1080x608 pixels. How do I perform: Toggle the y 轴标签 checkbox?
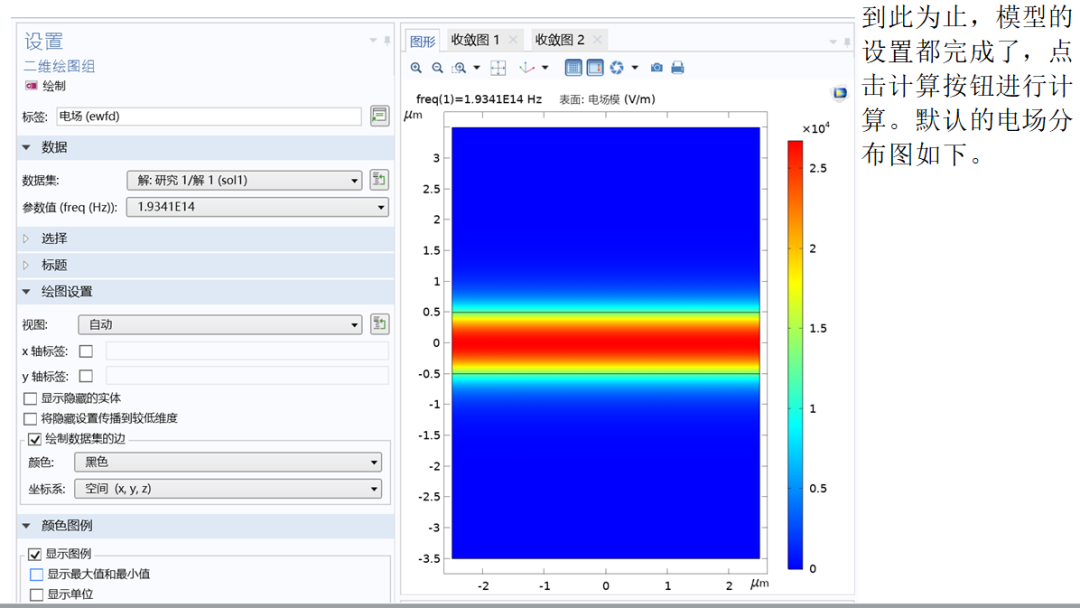point(86,376)
